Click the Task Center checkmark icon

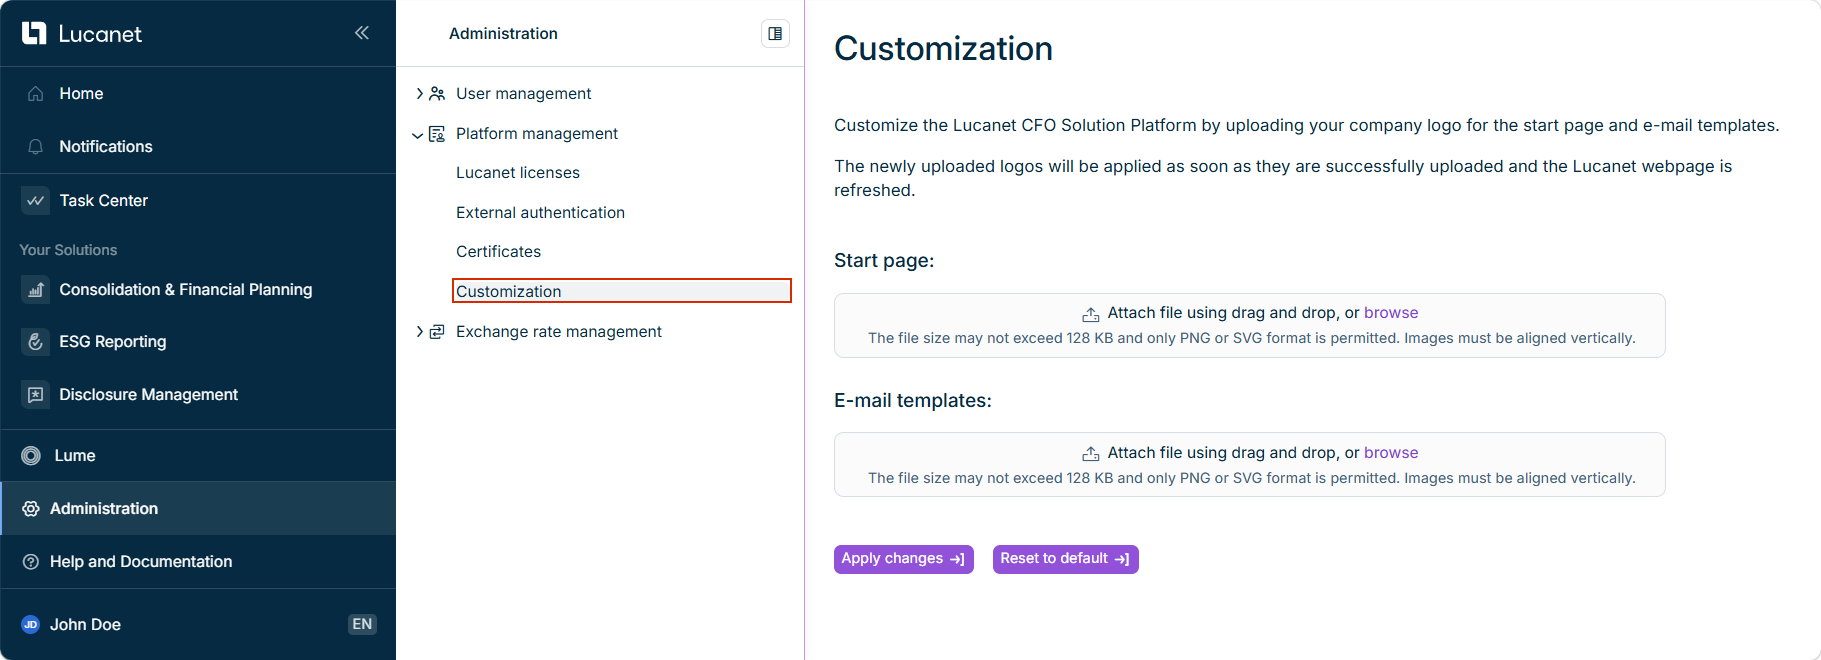click(x=36, y=200)
